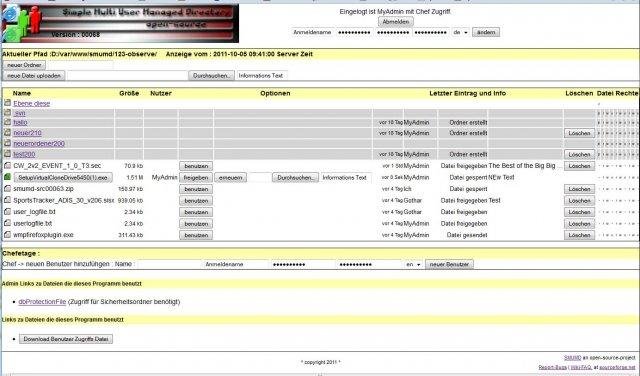Screen dimensions: 640x376
Task: Open the 'de' language dropdown
Action: (x=460, y=32)
